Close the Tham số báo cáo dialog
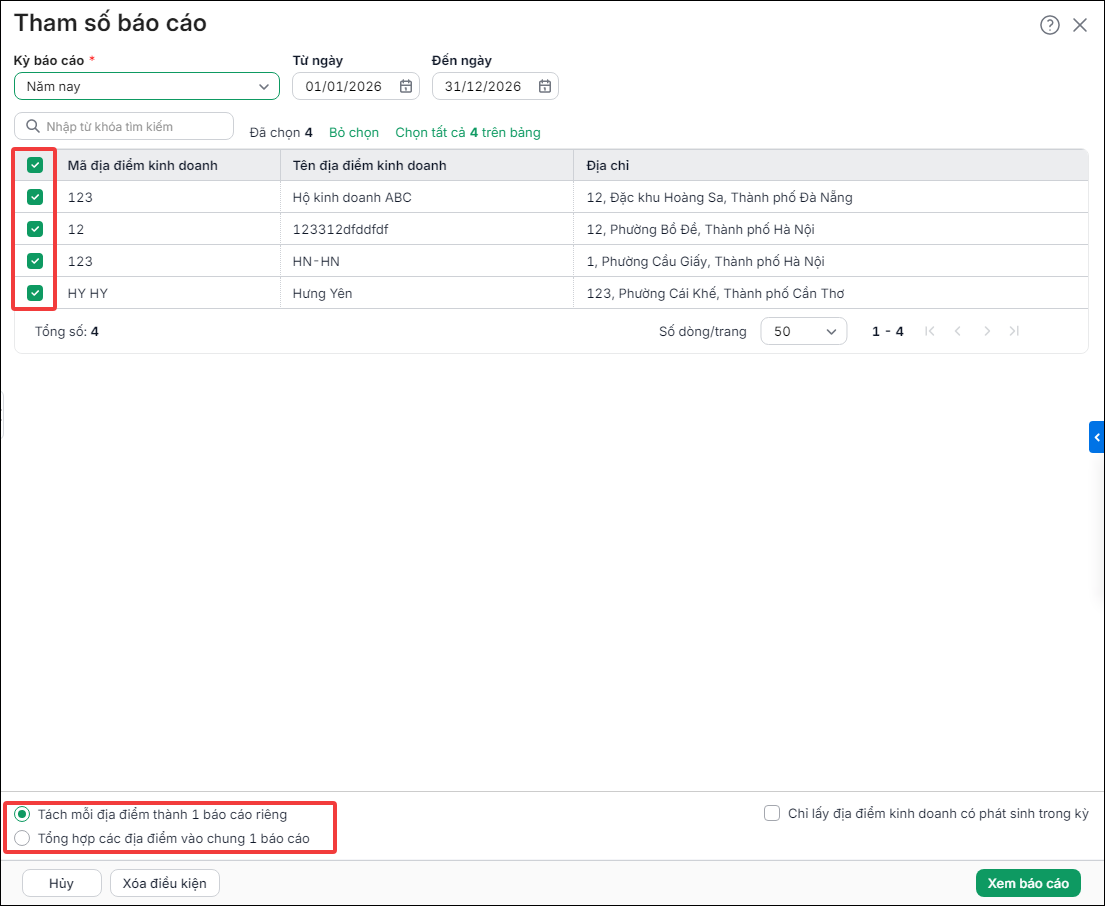This screenshot has width=1105, height=906. click(x=1080, y=25)
